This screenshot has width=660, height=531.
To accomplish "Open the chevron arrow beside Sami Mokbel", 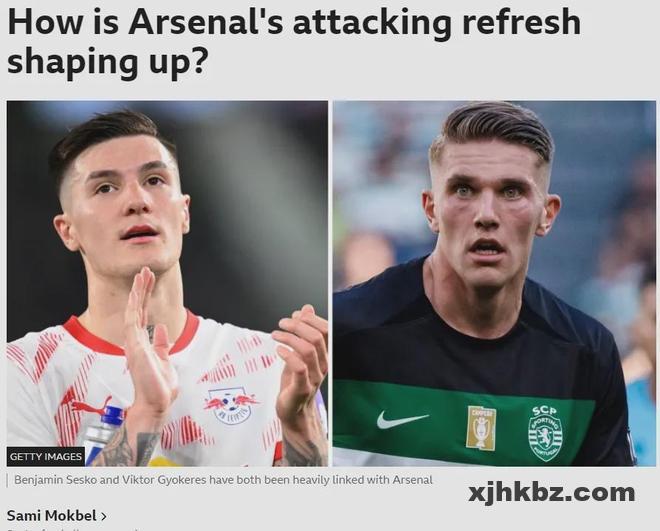I will tap(104, 516).
